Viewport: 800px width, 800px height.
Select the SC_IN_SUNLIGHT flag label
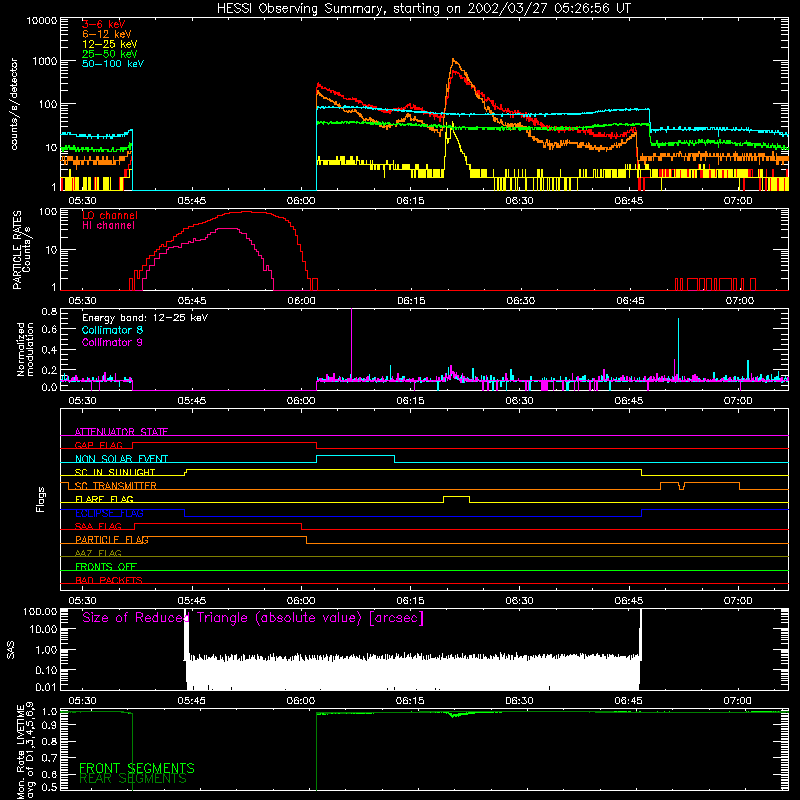click(x=115, y=472)
